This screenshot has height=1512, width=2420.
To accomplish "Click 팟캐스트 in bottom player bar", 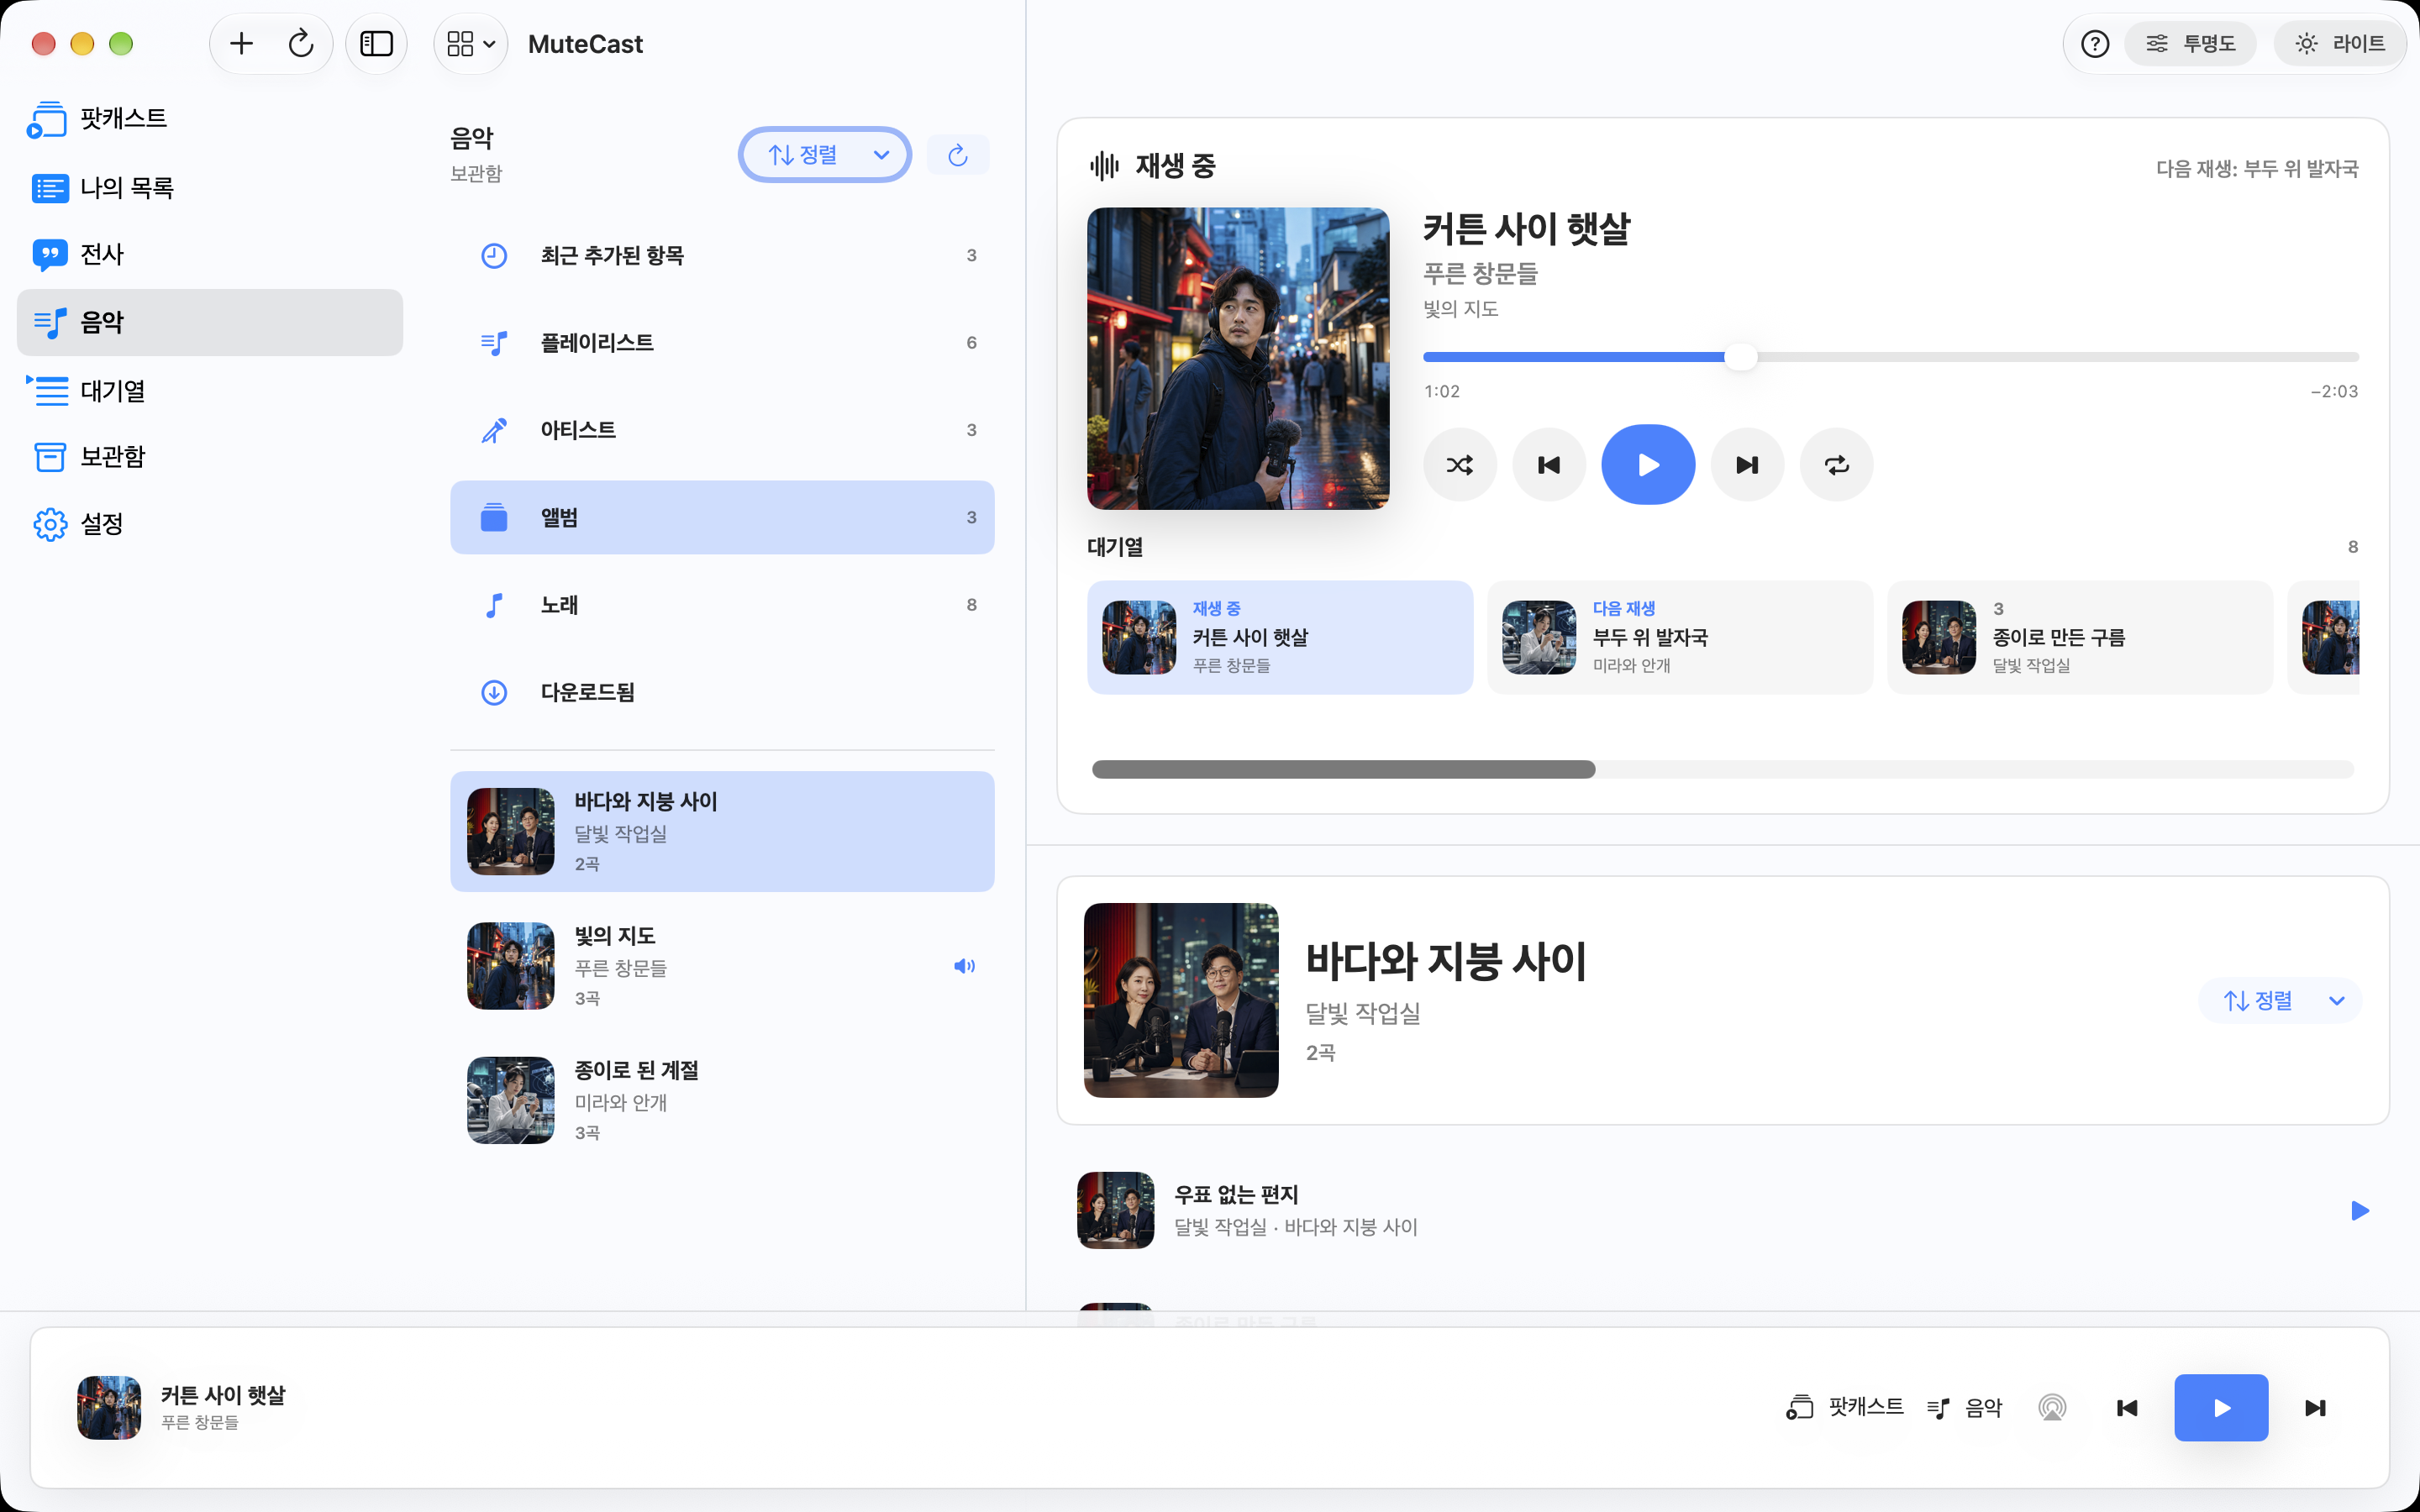I will pyautogui.click(x=1845, y=1408).
